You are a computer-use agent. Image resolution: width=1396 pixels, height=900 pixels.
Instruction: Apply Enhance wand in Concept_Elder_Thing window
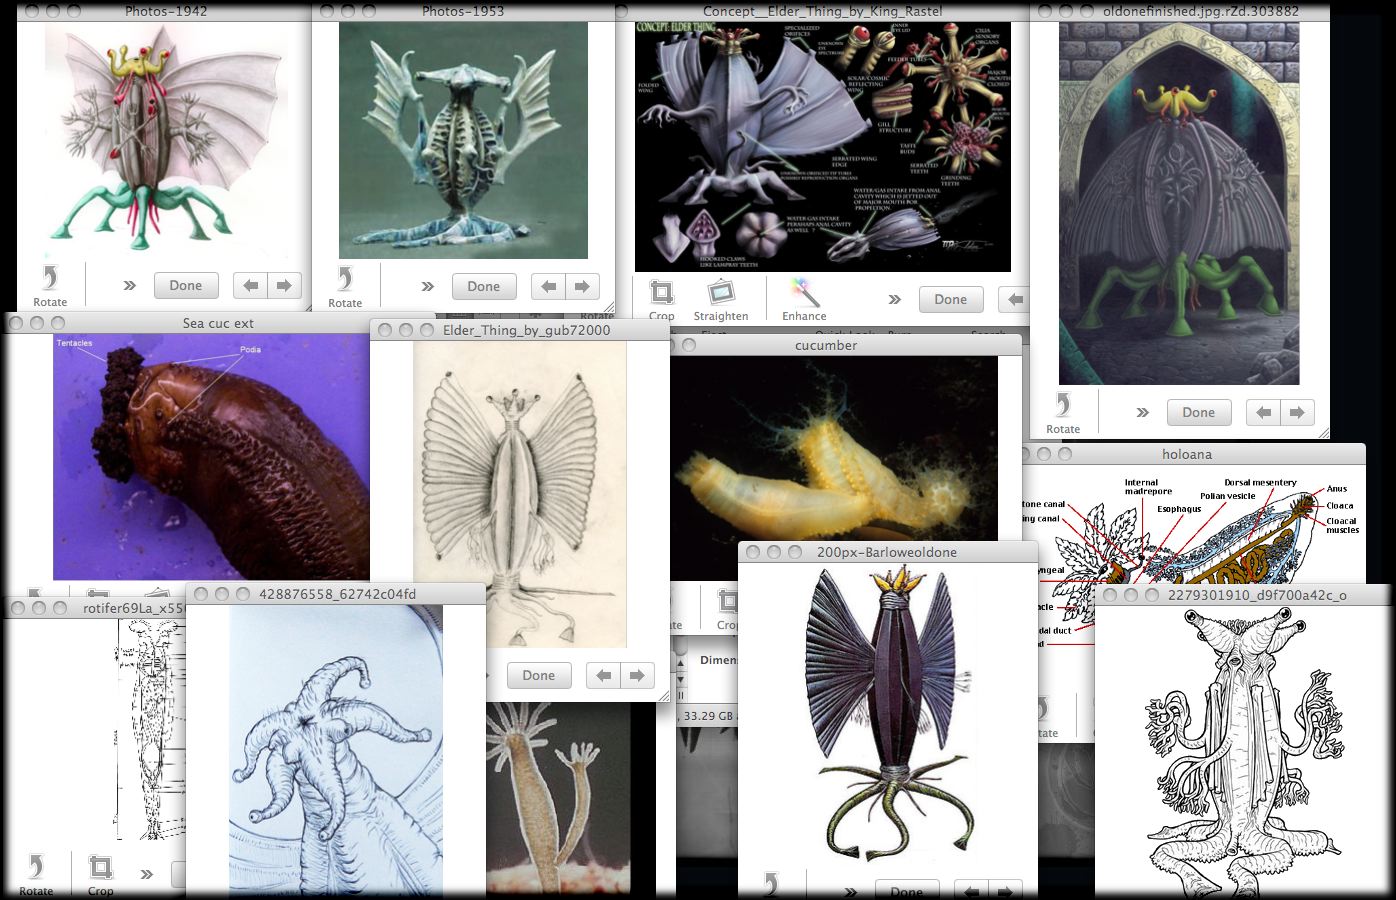804,299
